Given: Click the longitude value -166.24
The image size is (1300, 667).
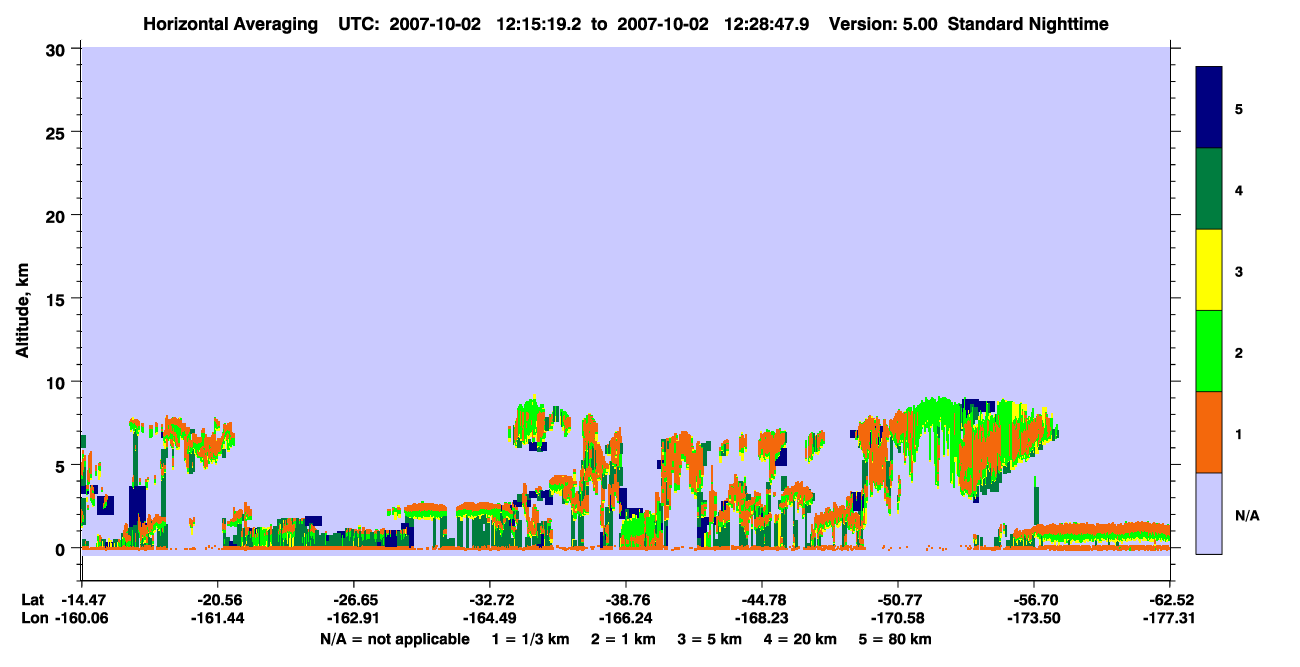Looking at the screenshot, I should tap(625, 619).
